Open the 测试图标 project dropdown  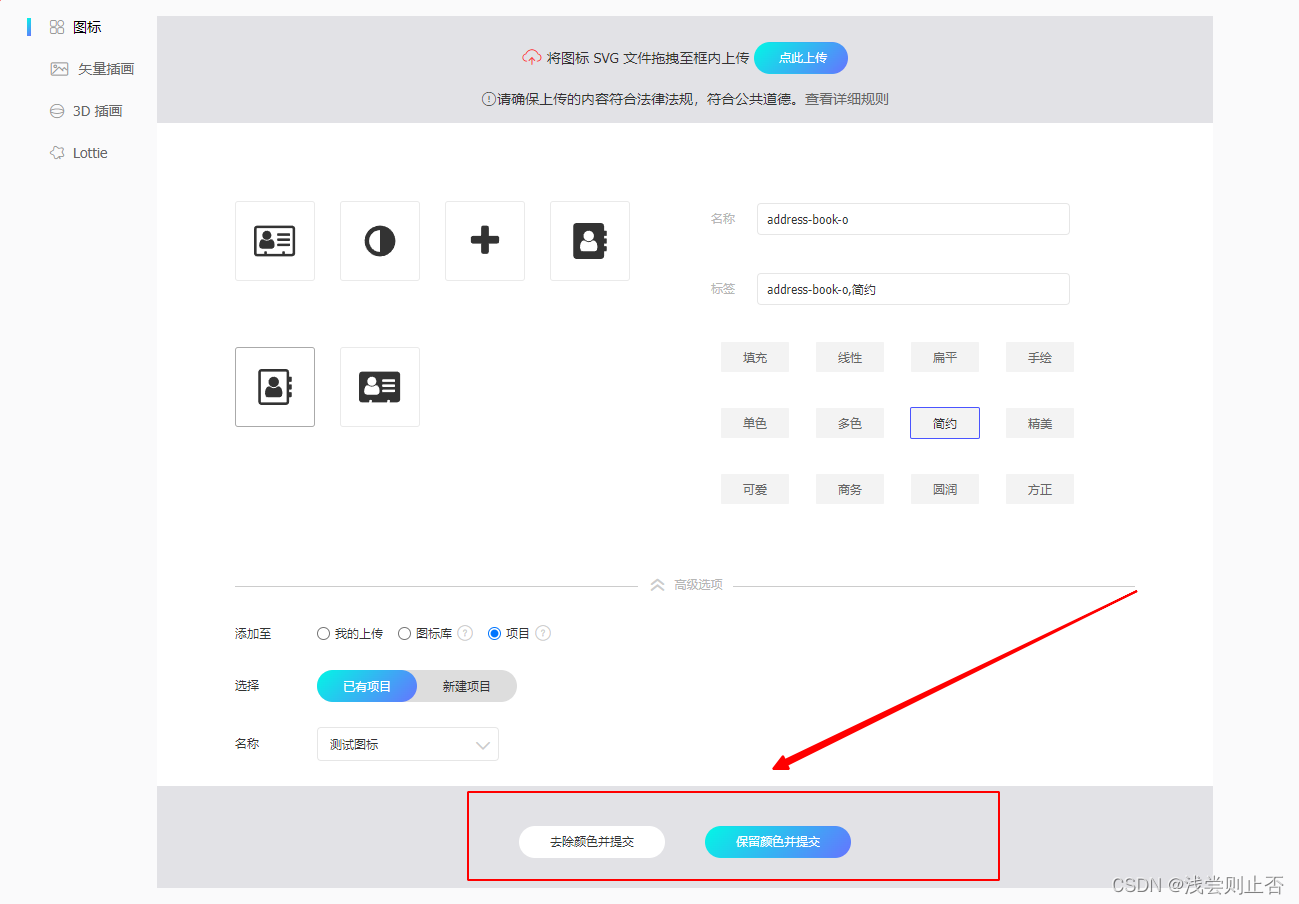pos(408,744)
